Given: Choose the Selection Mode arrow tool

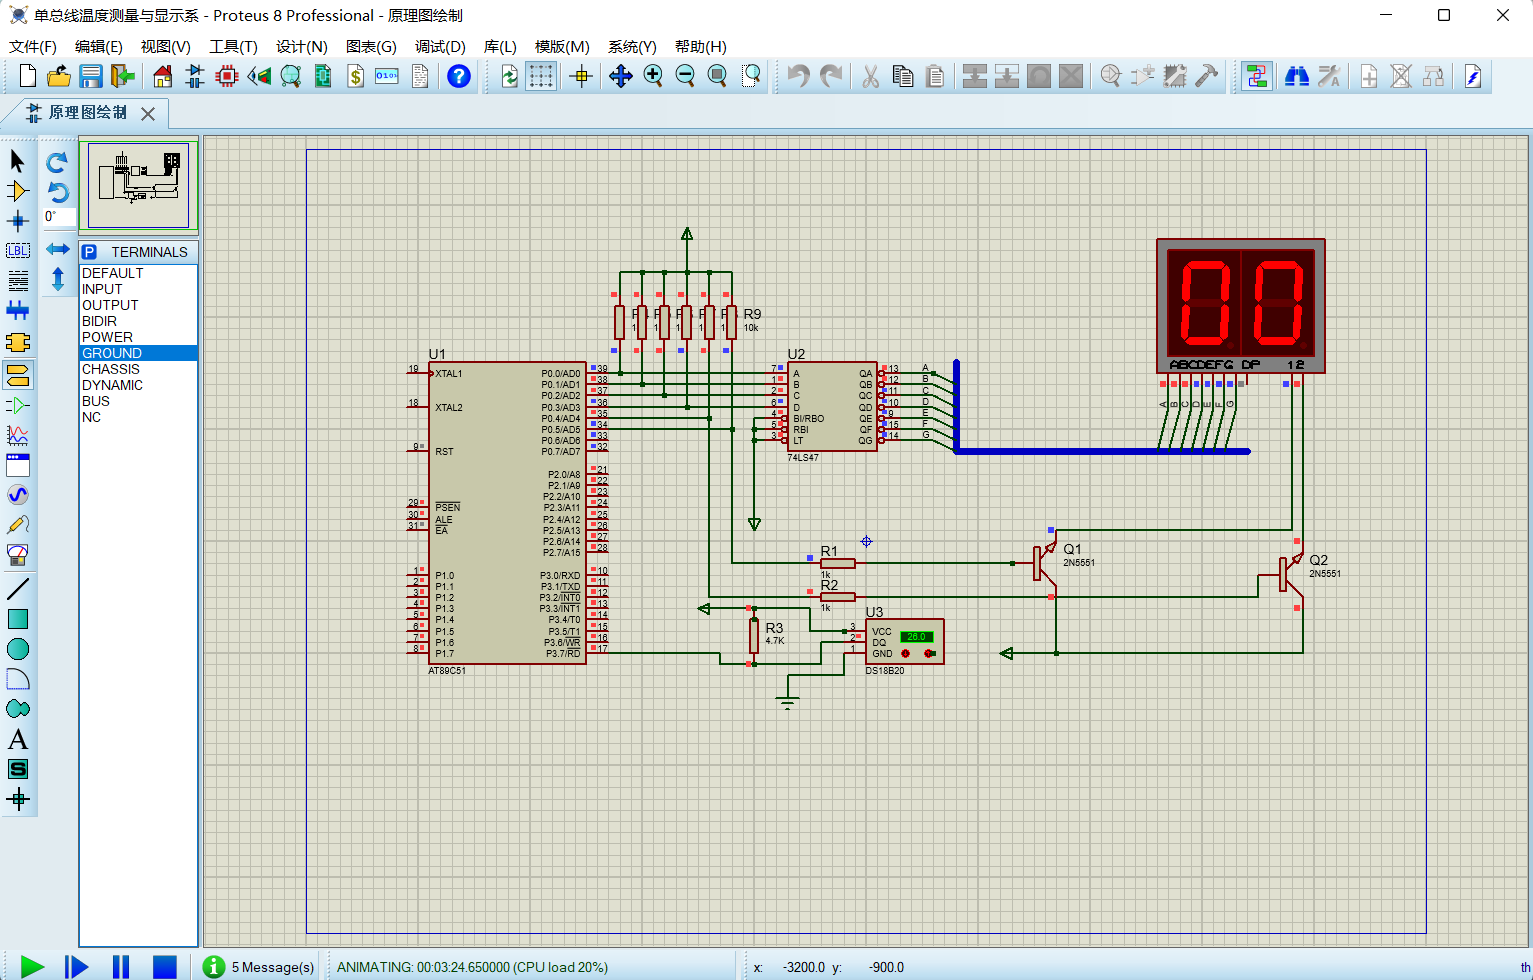Looking at the screenshot, I should point(18,161).
